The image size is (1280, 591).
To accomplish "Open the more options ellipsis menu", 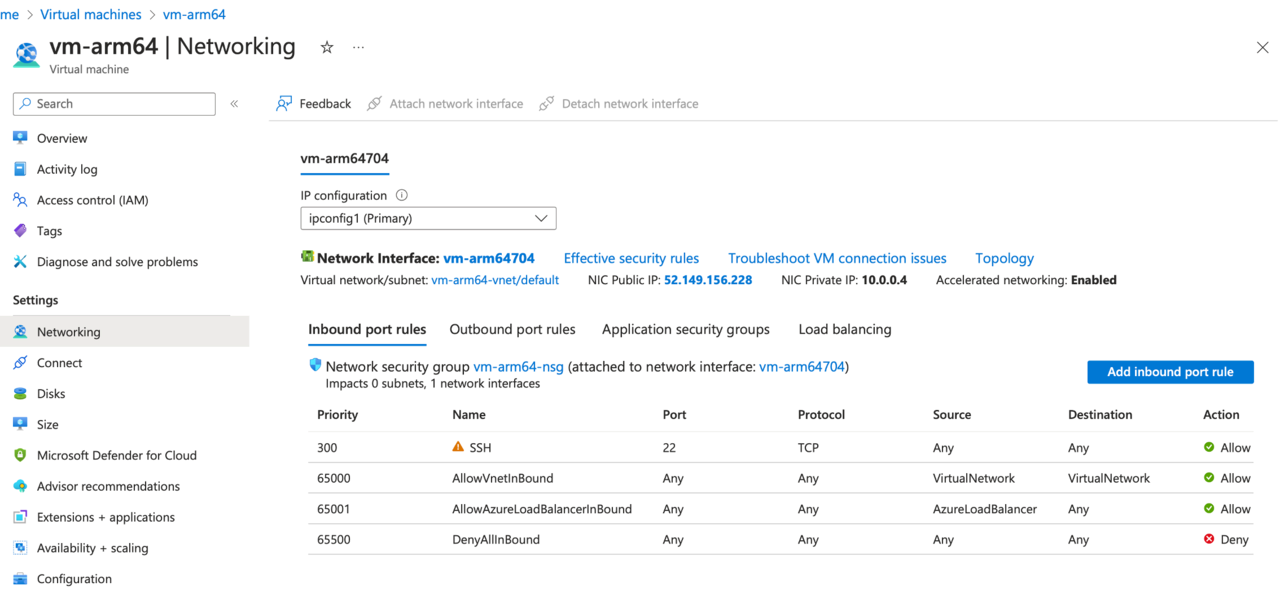I will tap(358, 47).
